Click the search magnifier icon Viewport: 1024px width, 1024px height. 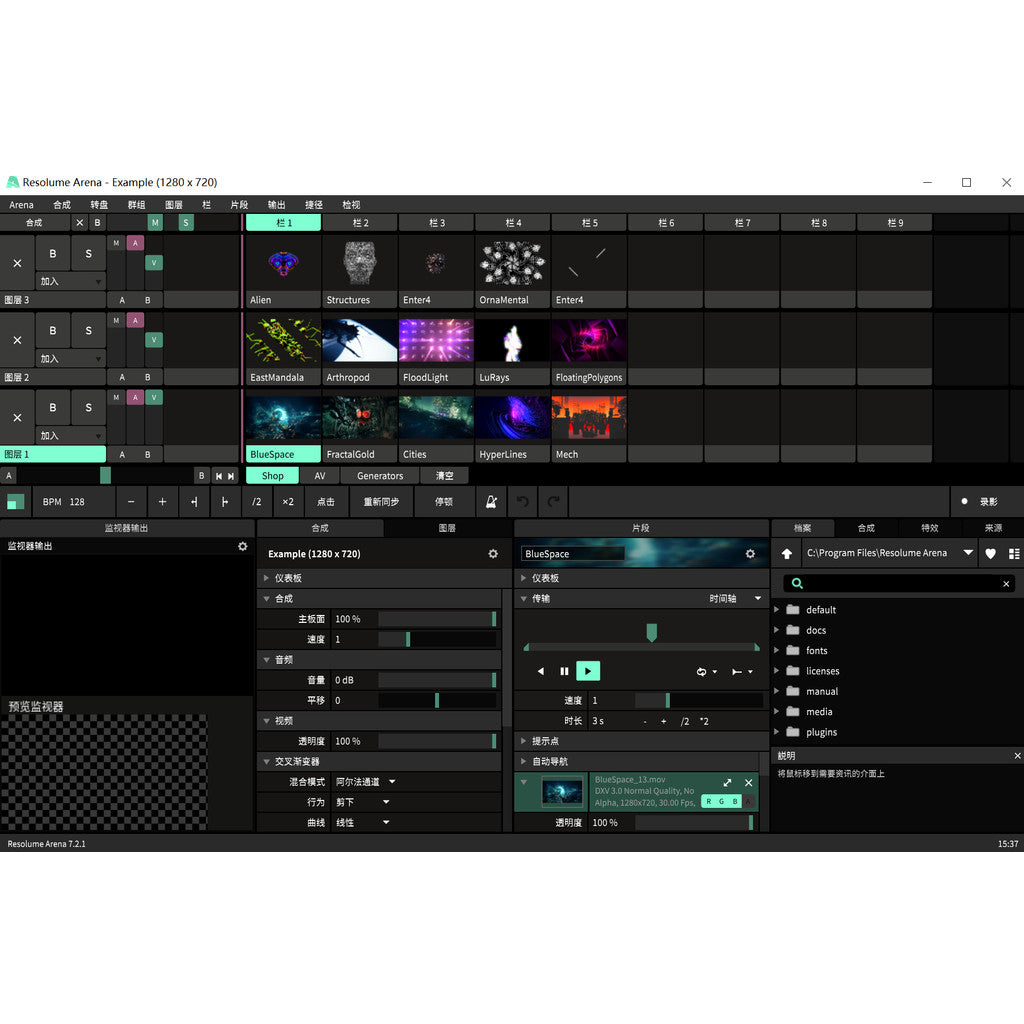tap(797, 583)
